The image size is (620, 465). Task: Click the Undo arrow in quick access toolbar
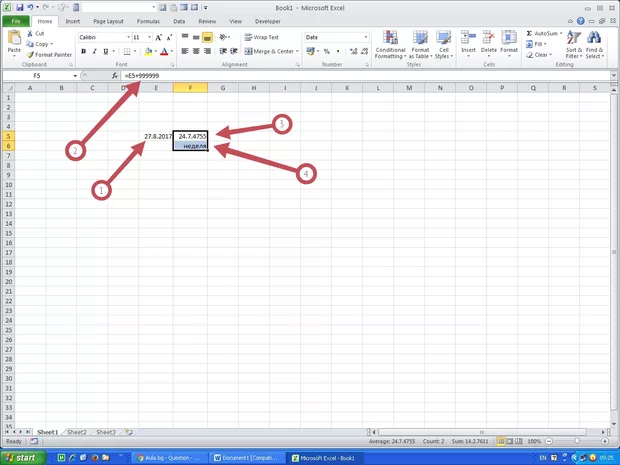[30, 8]
